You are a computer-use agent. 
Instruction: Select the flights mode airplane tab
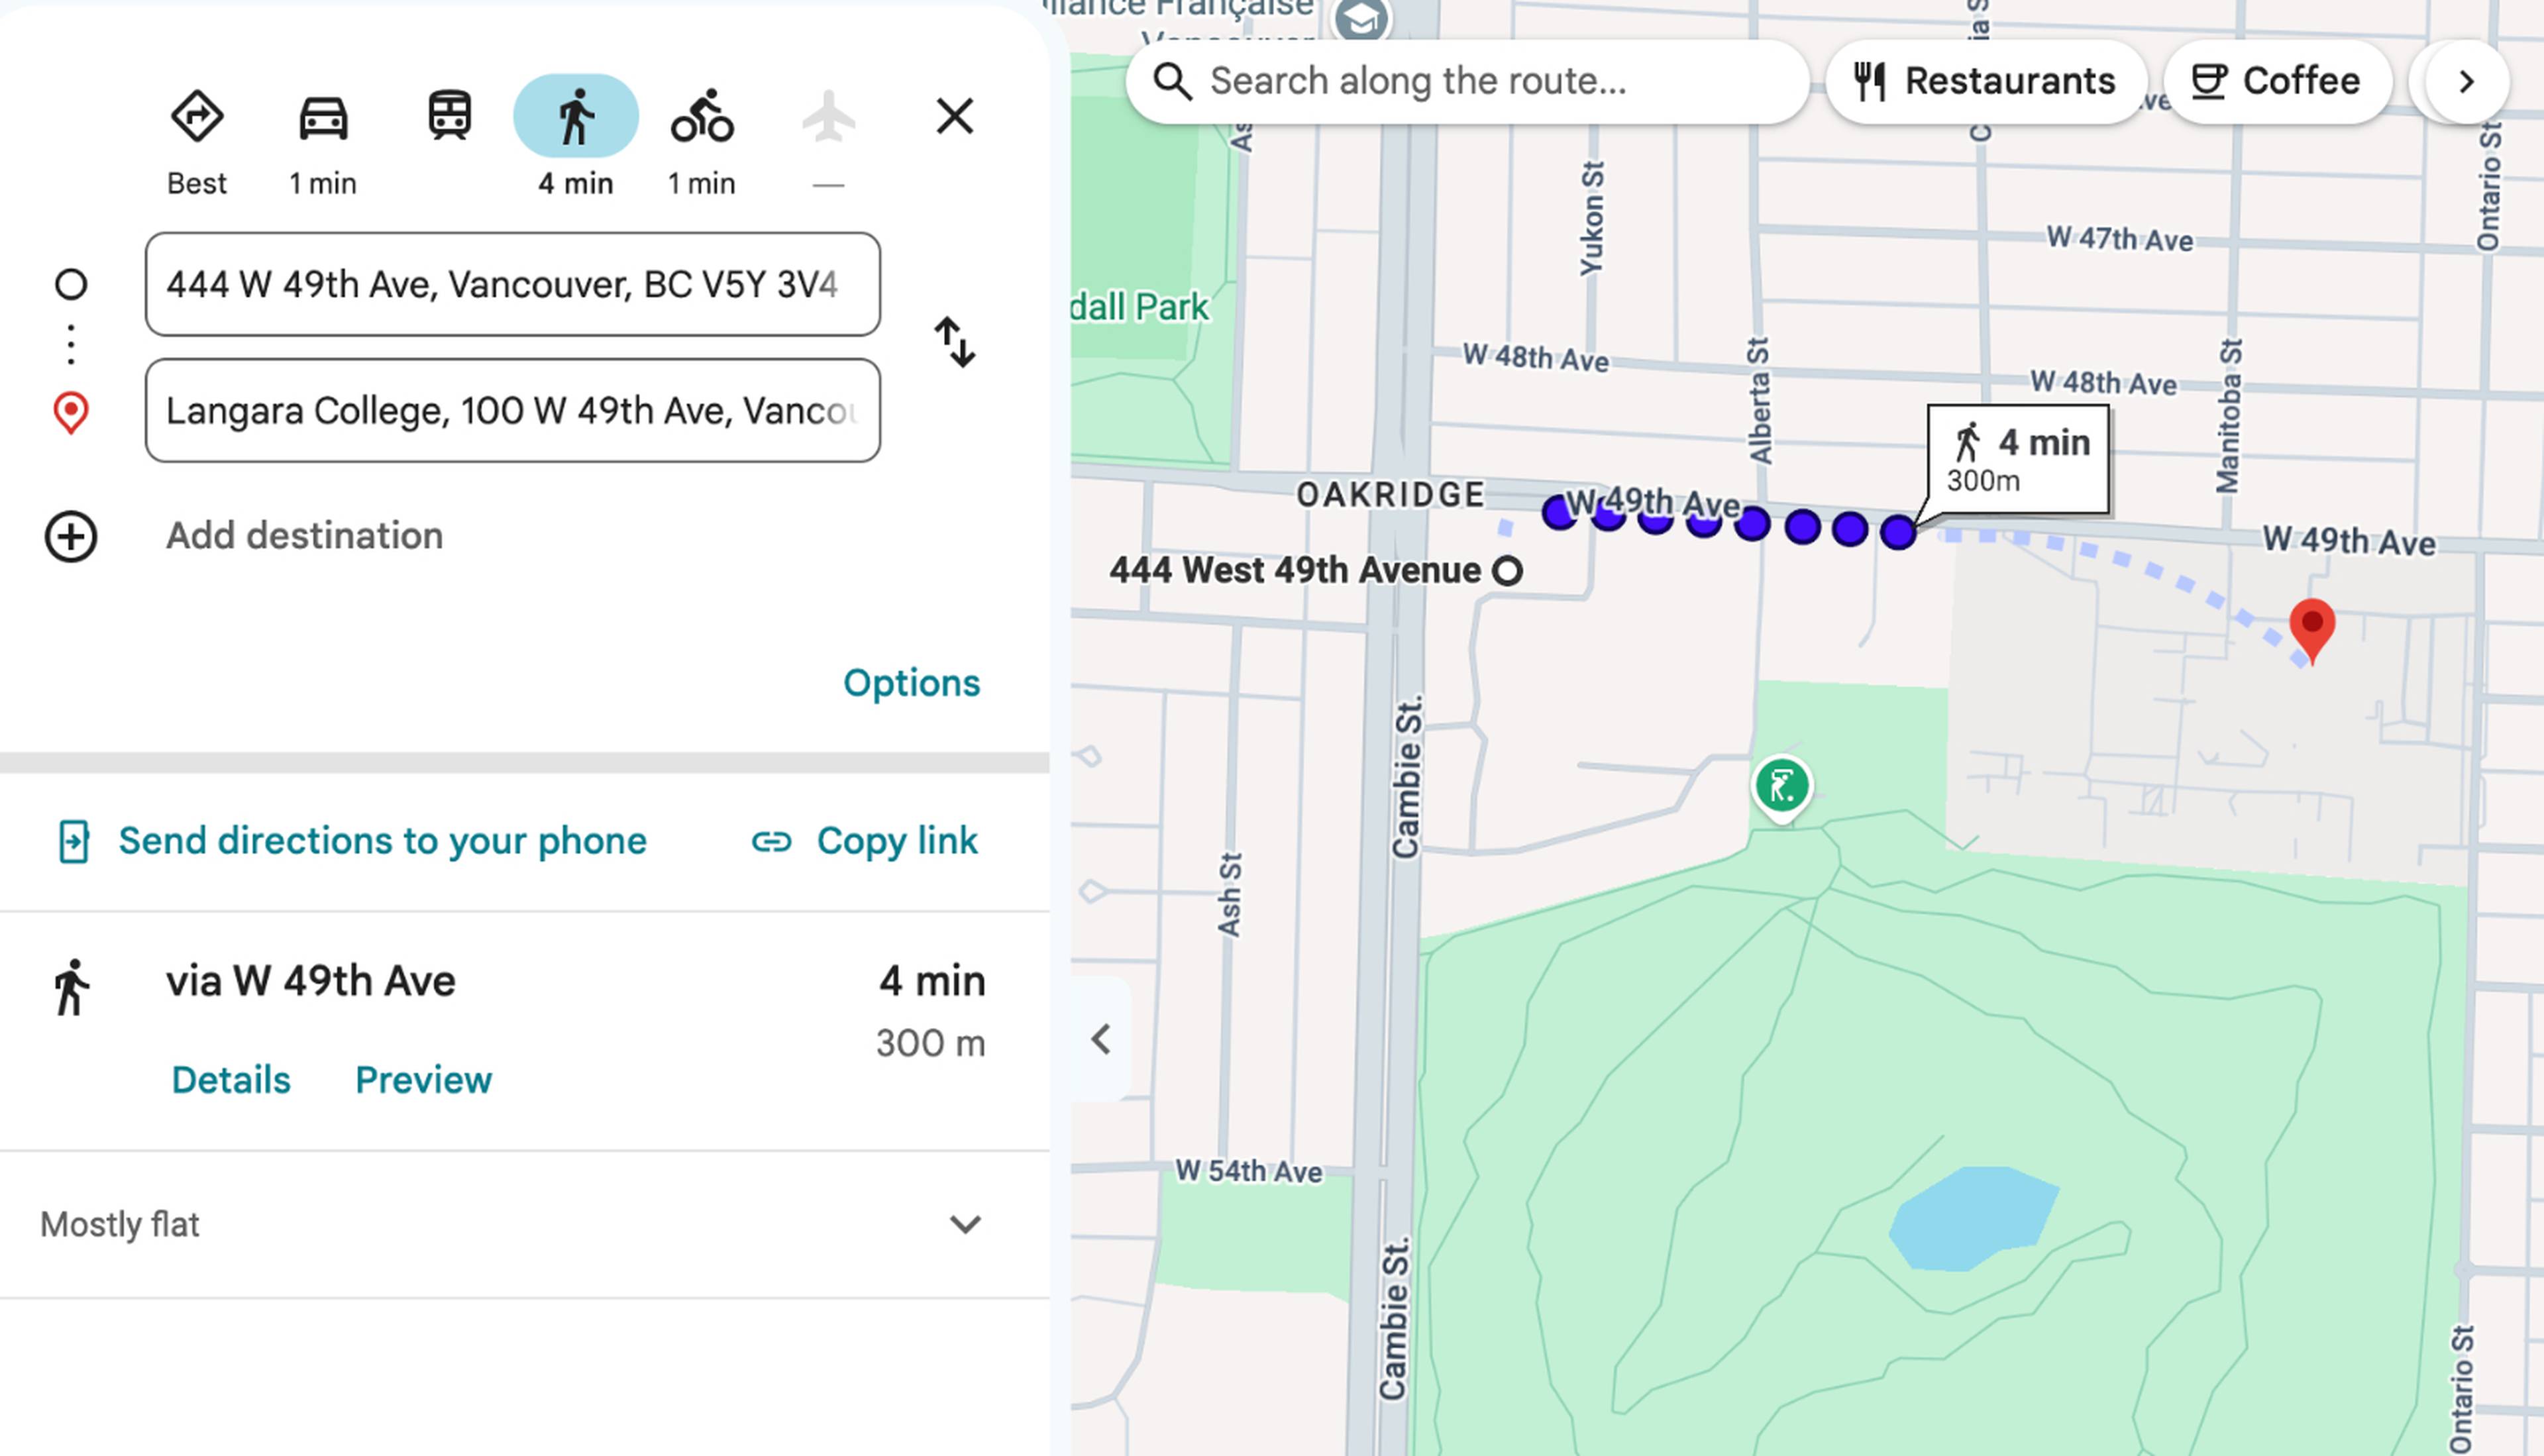pyautogui.click(x=829, y=117)
